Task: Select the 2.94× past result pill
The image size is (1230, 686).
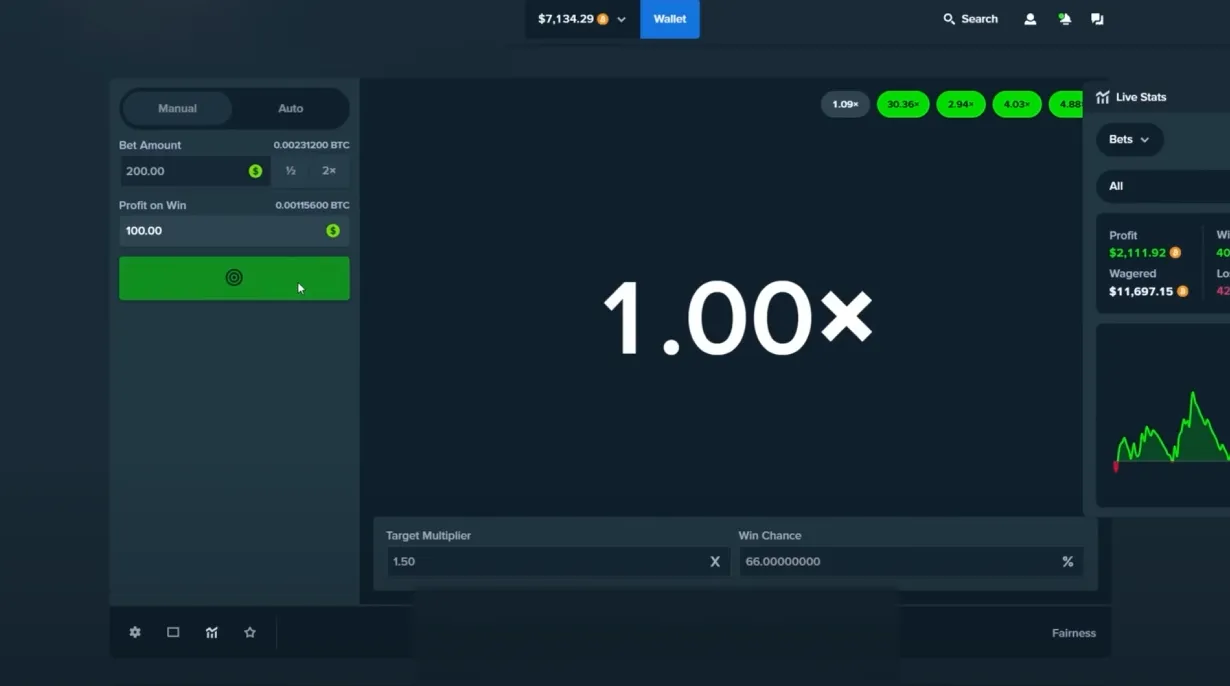Action: coord(961,104)
